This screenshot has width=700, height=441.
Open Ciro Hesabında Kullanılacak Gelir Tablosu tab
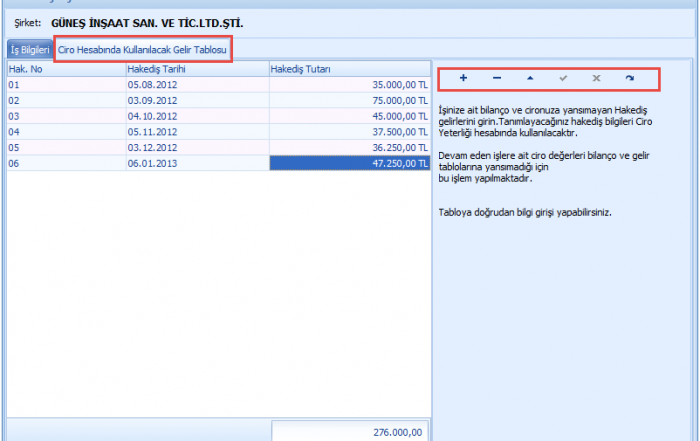[142, 49]
